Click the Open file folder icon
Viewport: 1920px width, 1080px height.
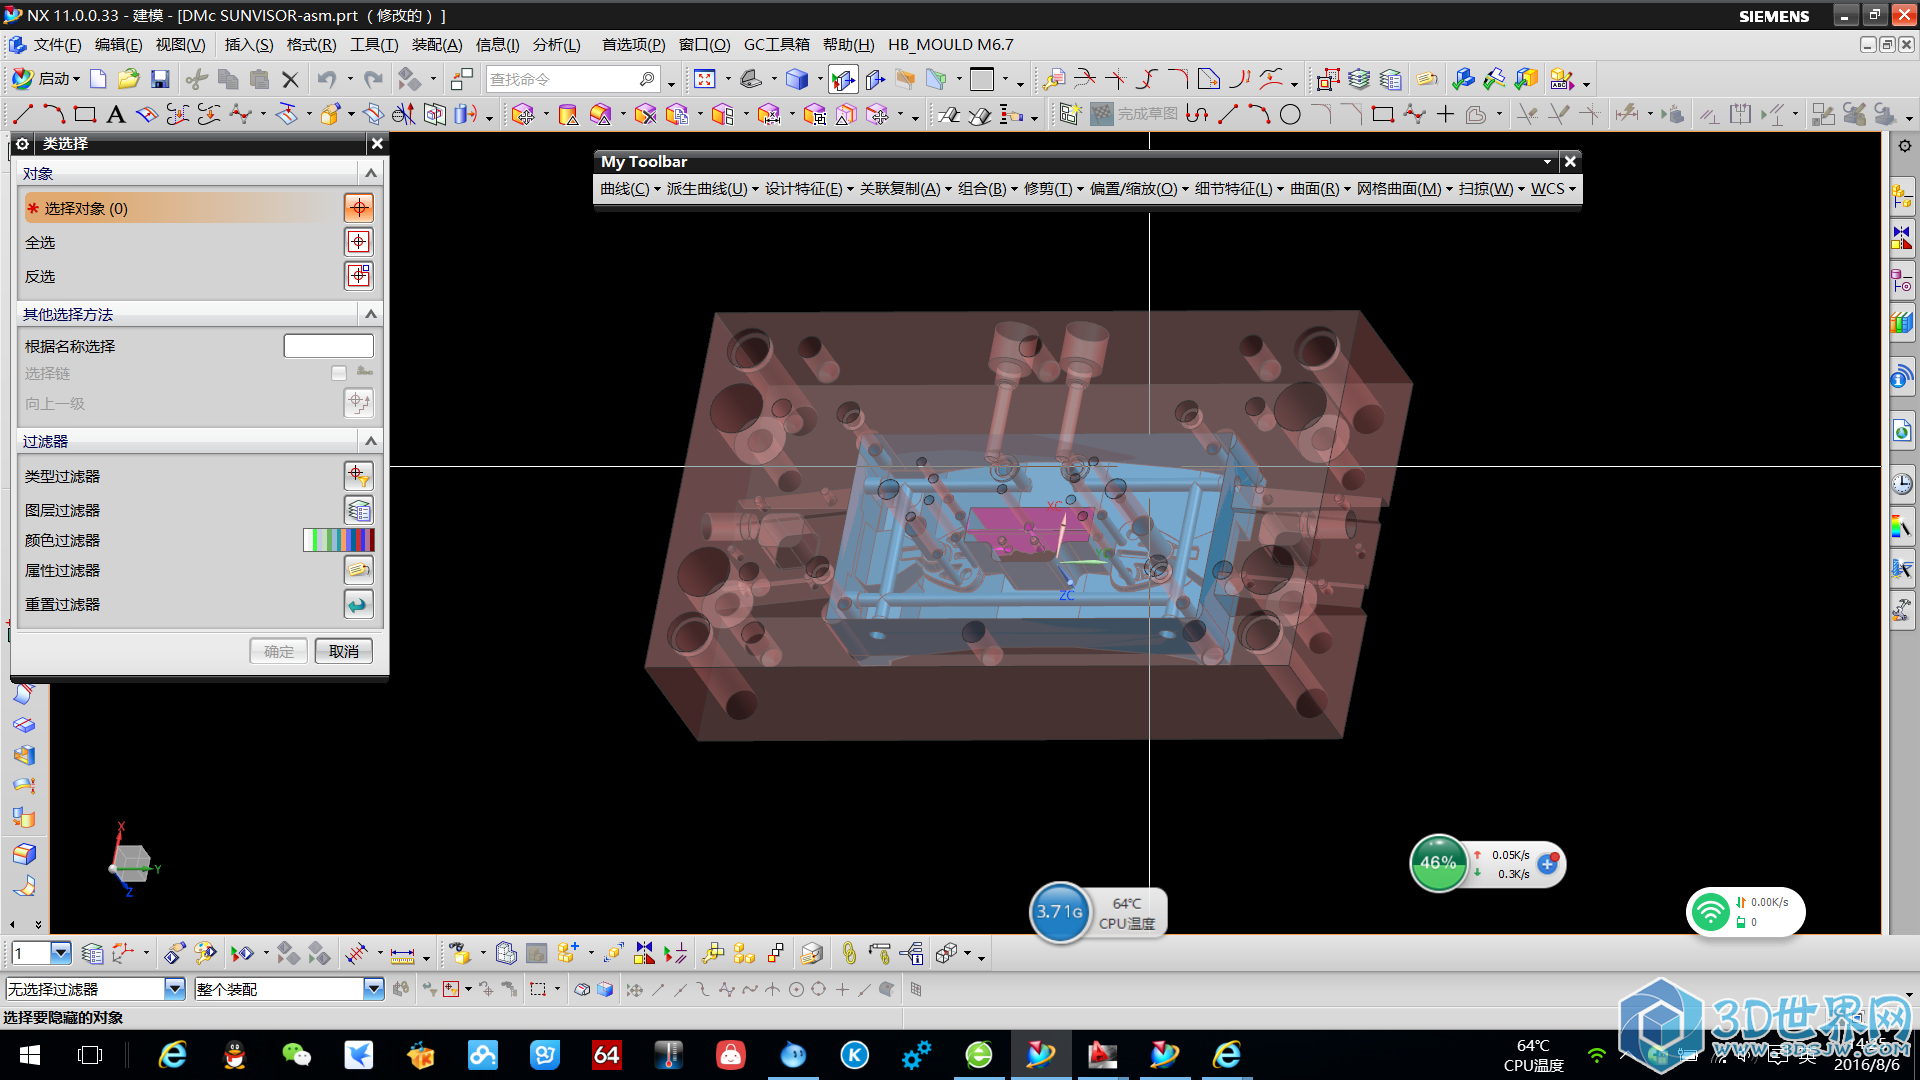(x=128, y=79)
